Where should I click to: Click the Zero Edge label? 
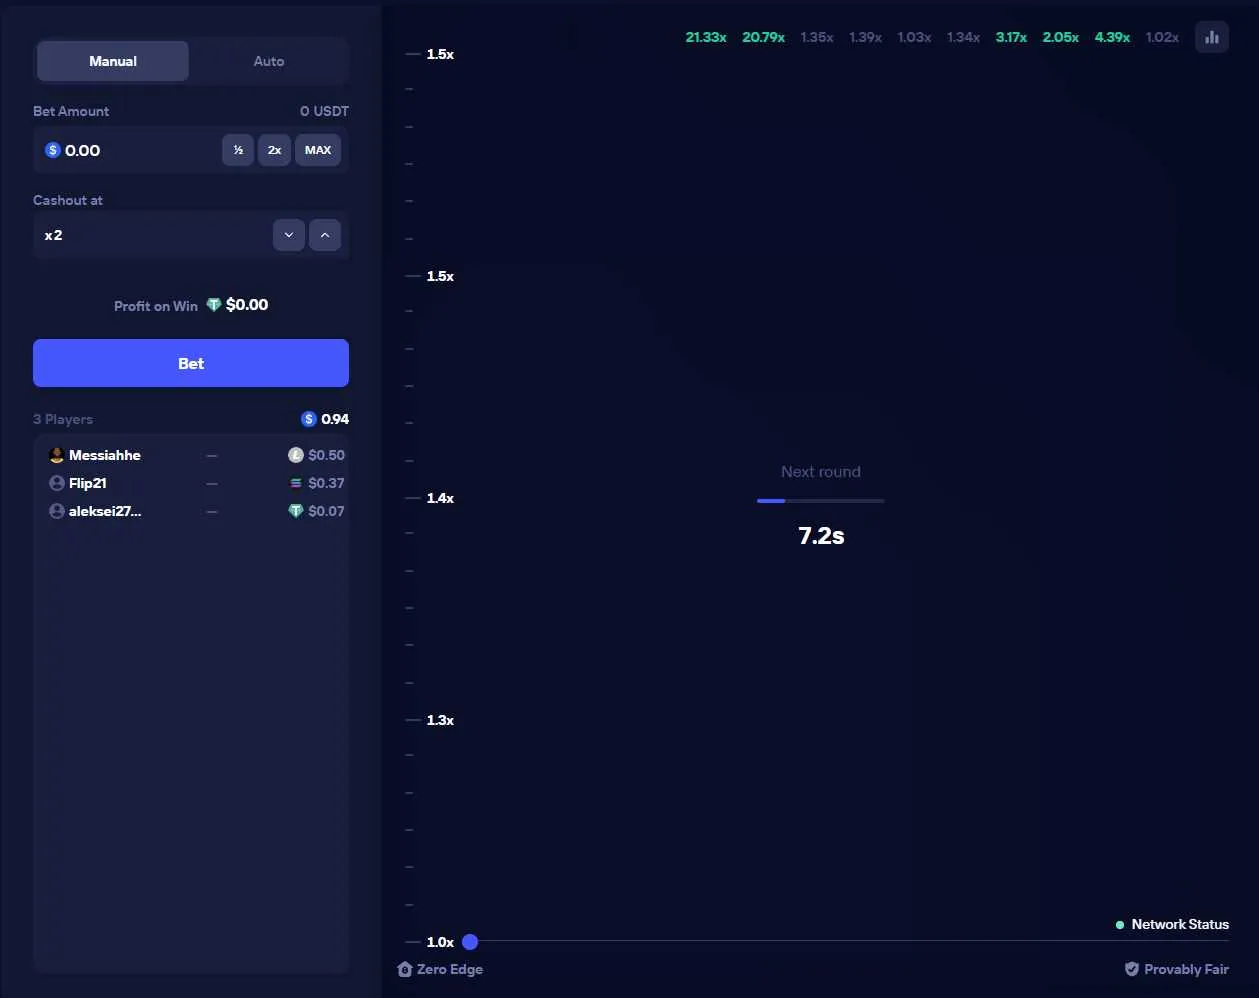click(x=450, y=969)
